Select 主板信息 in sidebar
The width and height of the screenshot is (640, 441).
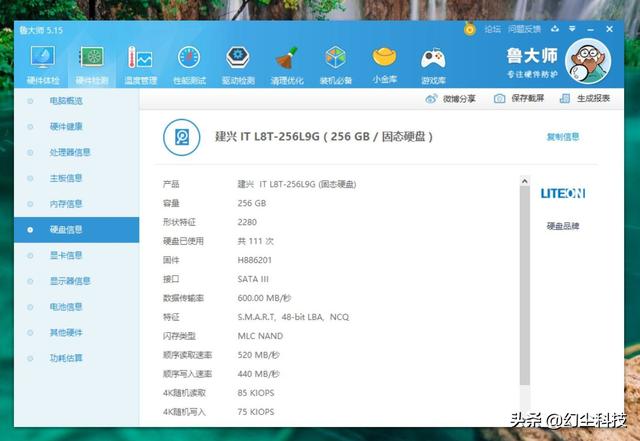click(x=76, y=178)
